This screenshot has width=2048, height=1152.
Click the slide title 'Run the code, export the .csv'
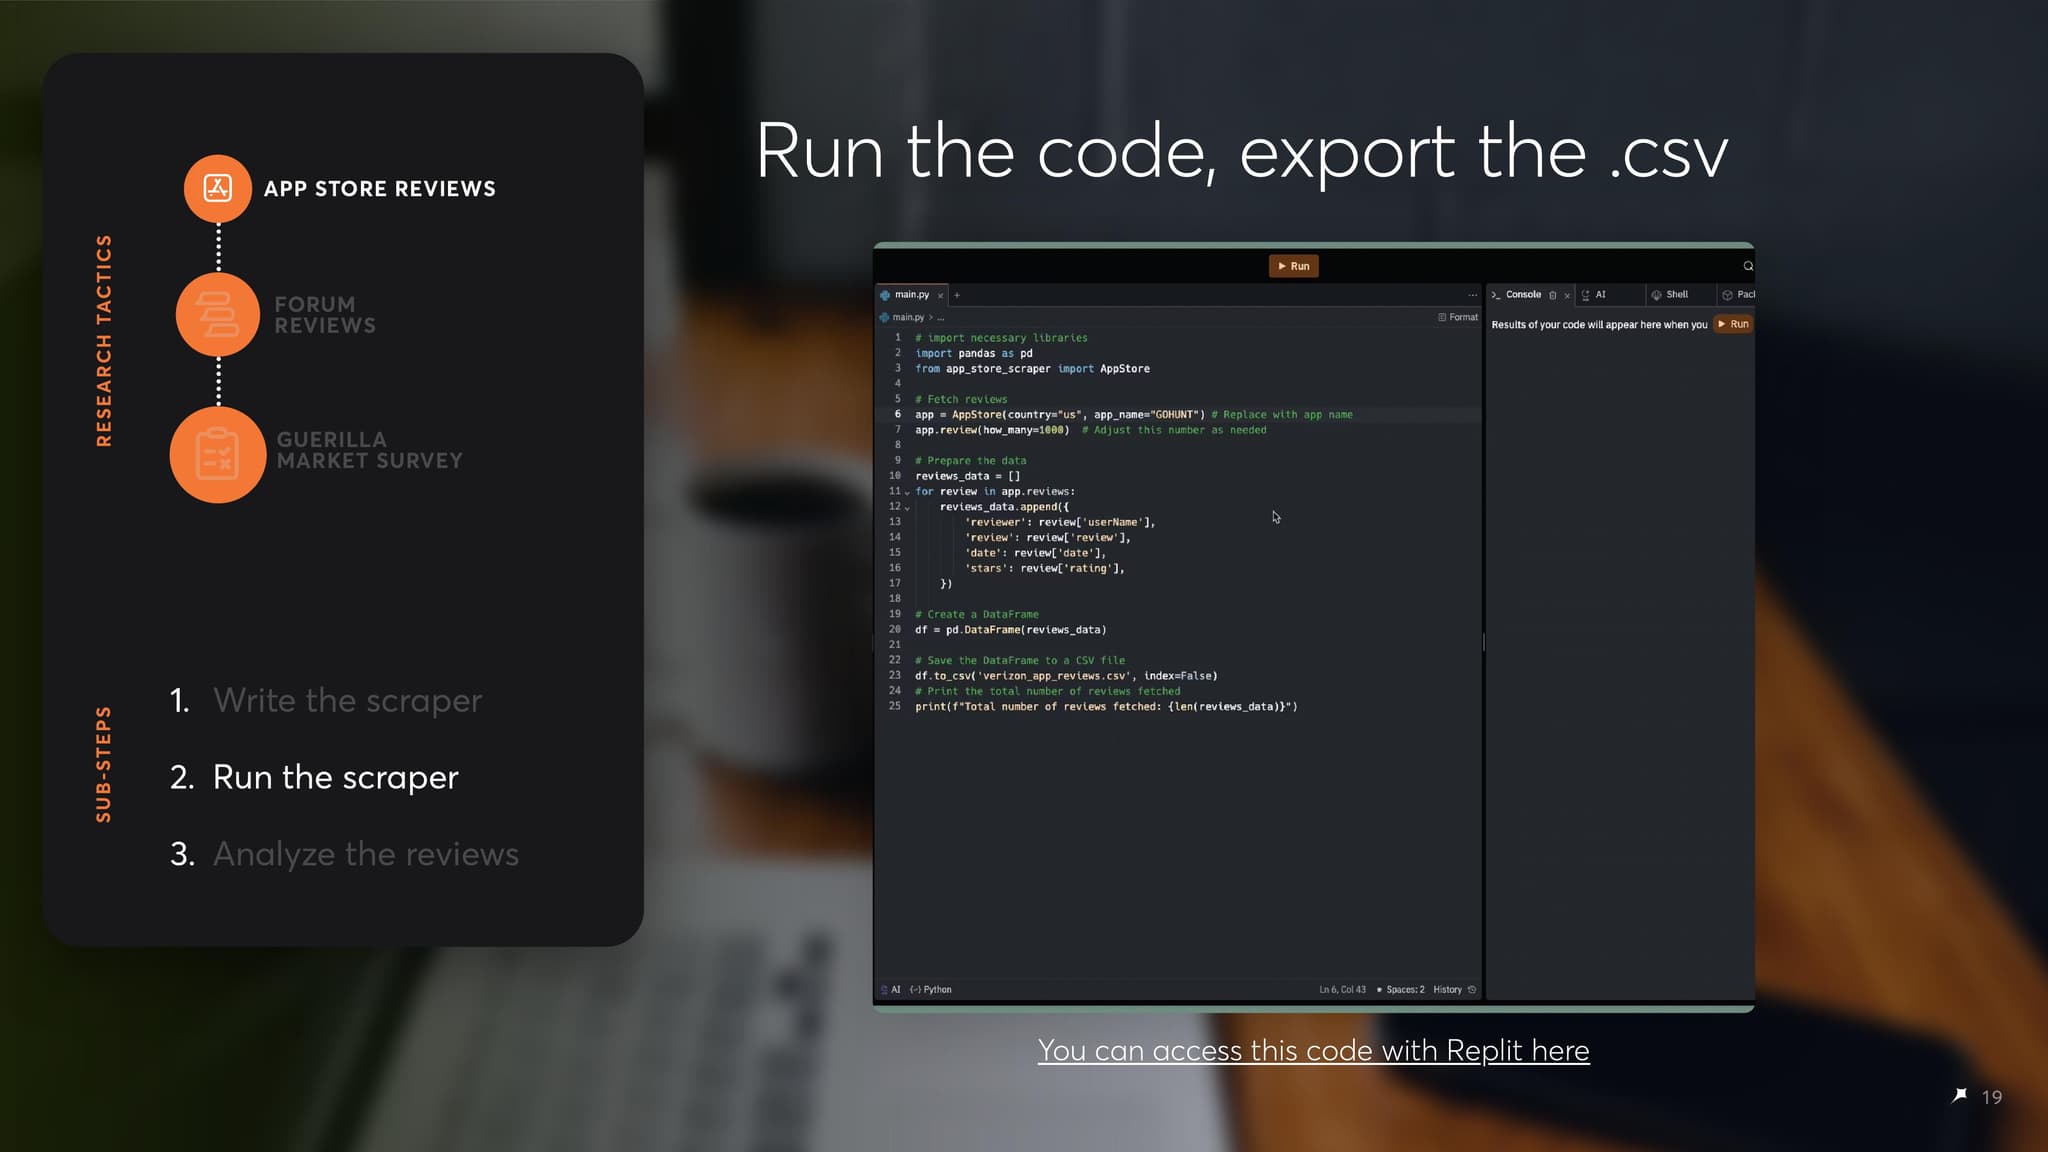[1242, 152]
